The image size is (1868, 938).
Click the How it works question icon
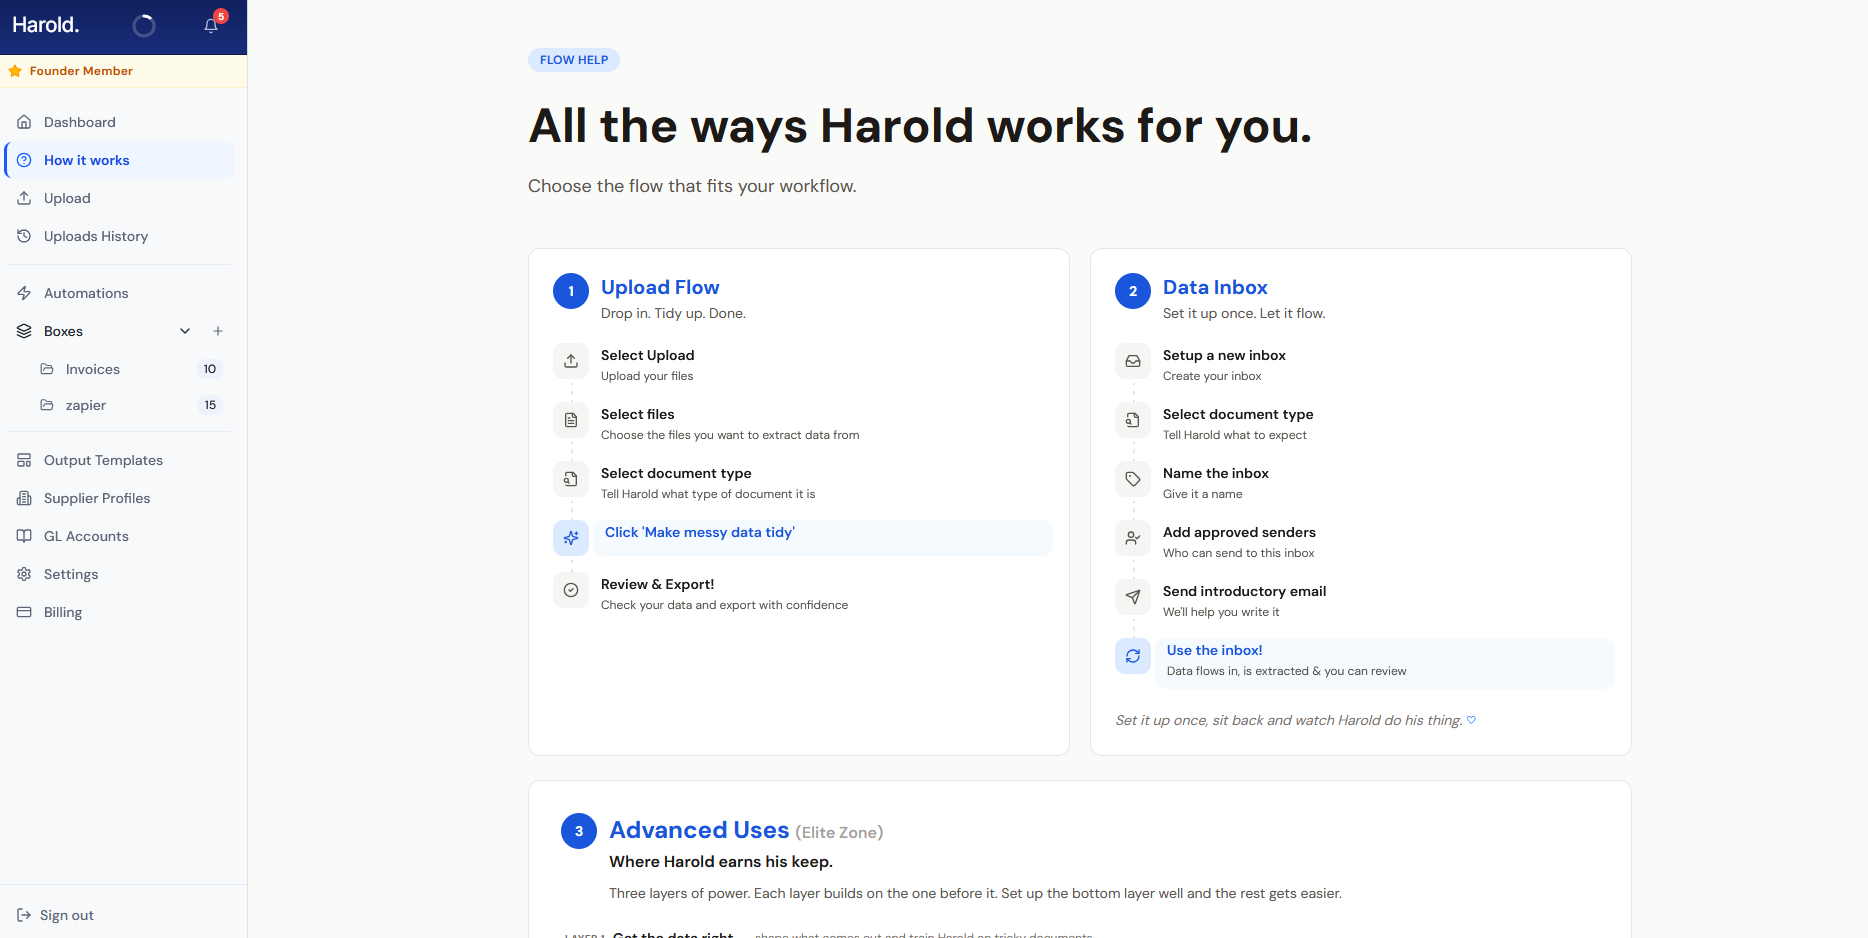coord(24,160)
